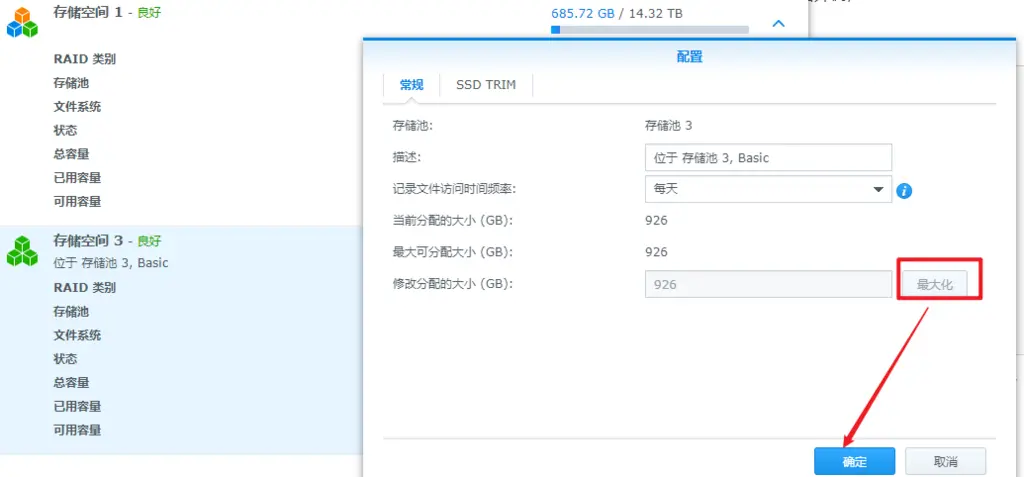This screenshot has height=477, width=1024.
Task: Click the 描述 text field
Action: (768, 158)
